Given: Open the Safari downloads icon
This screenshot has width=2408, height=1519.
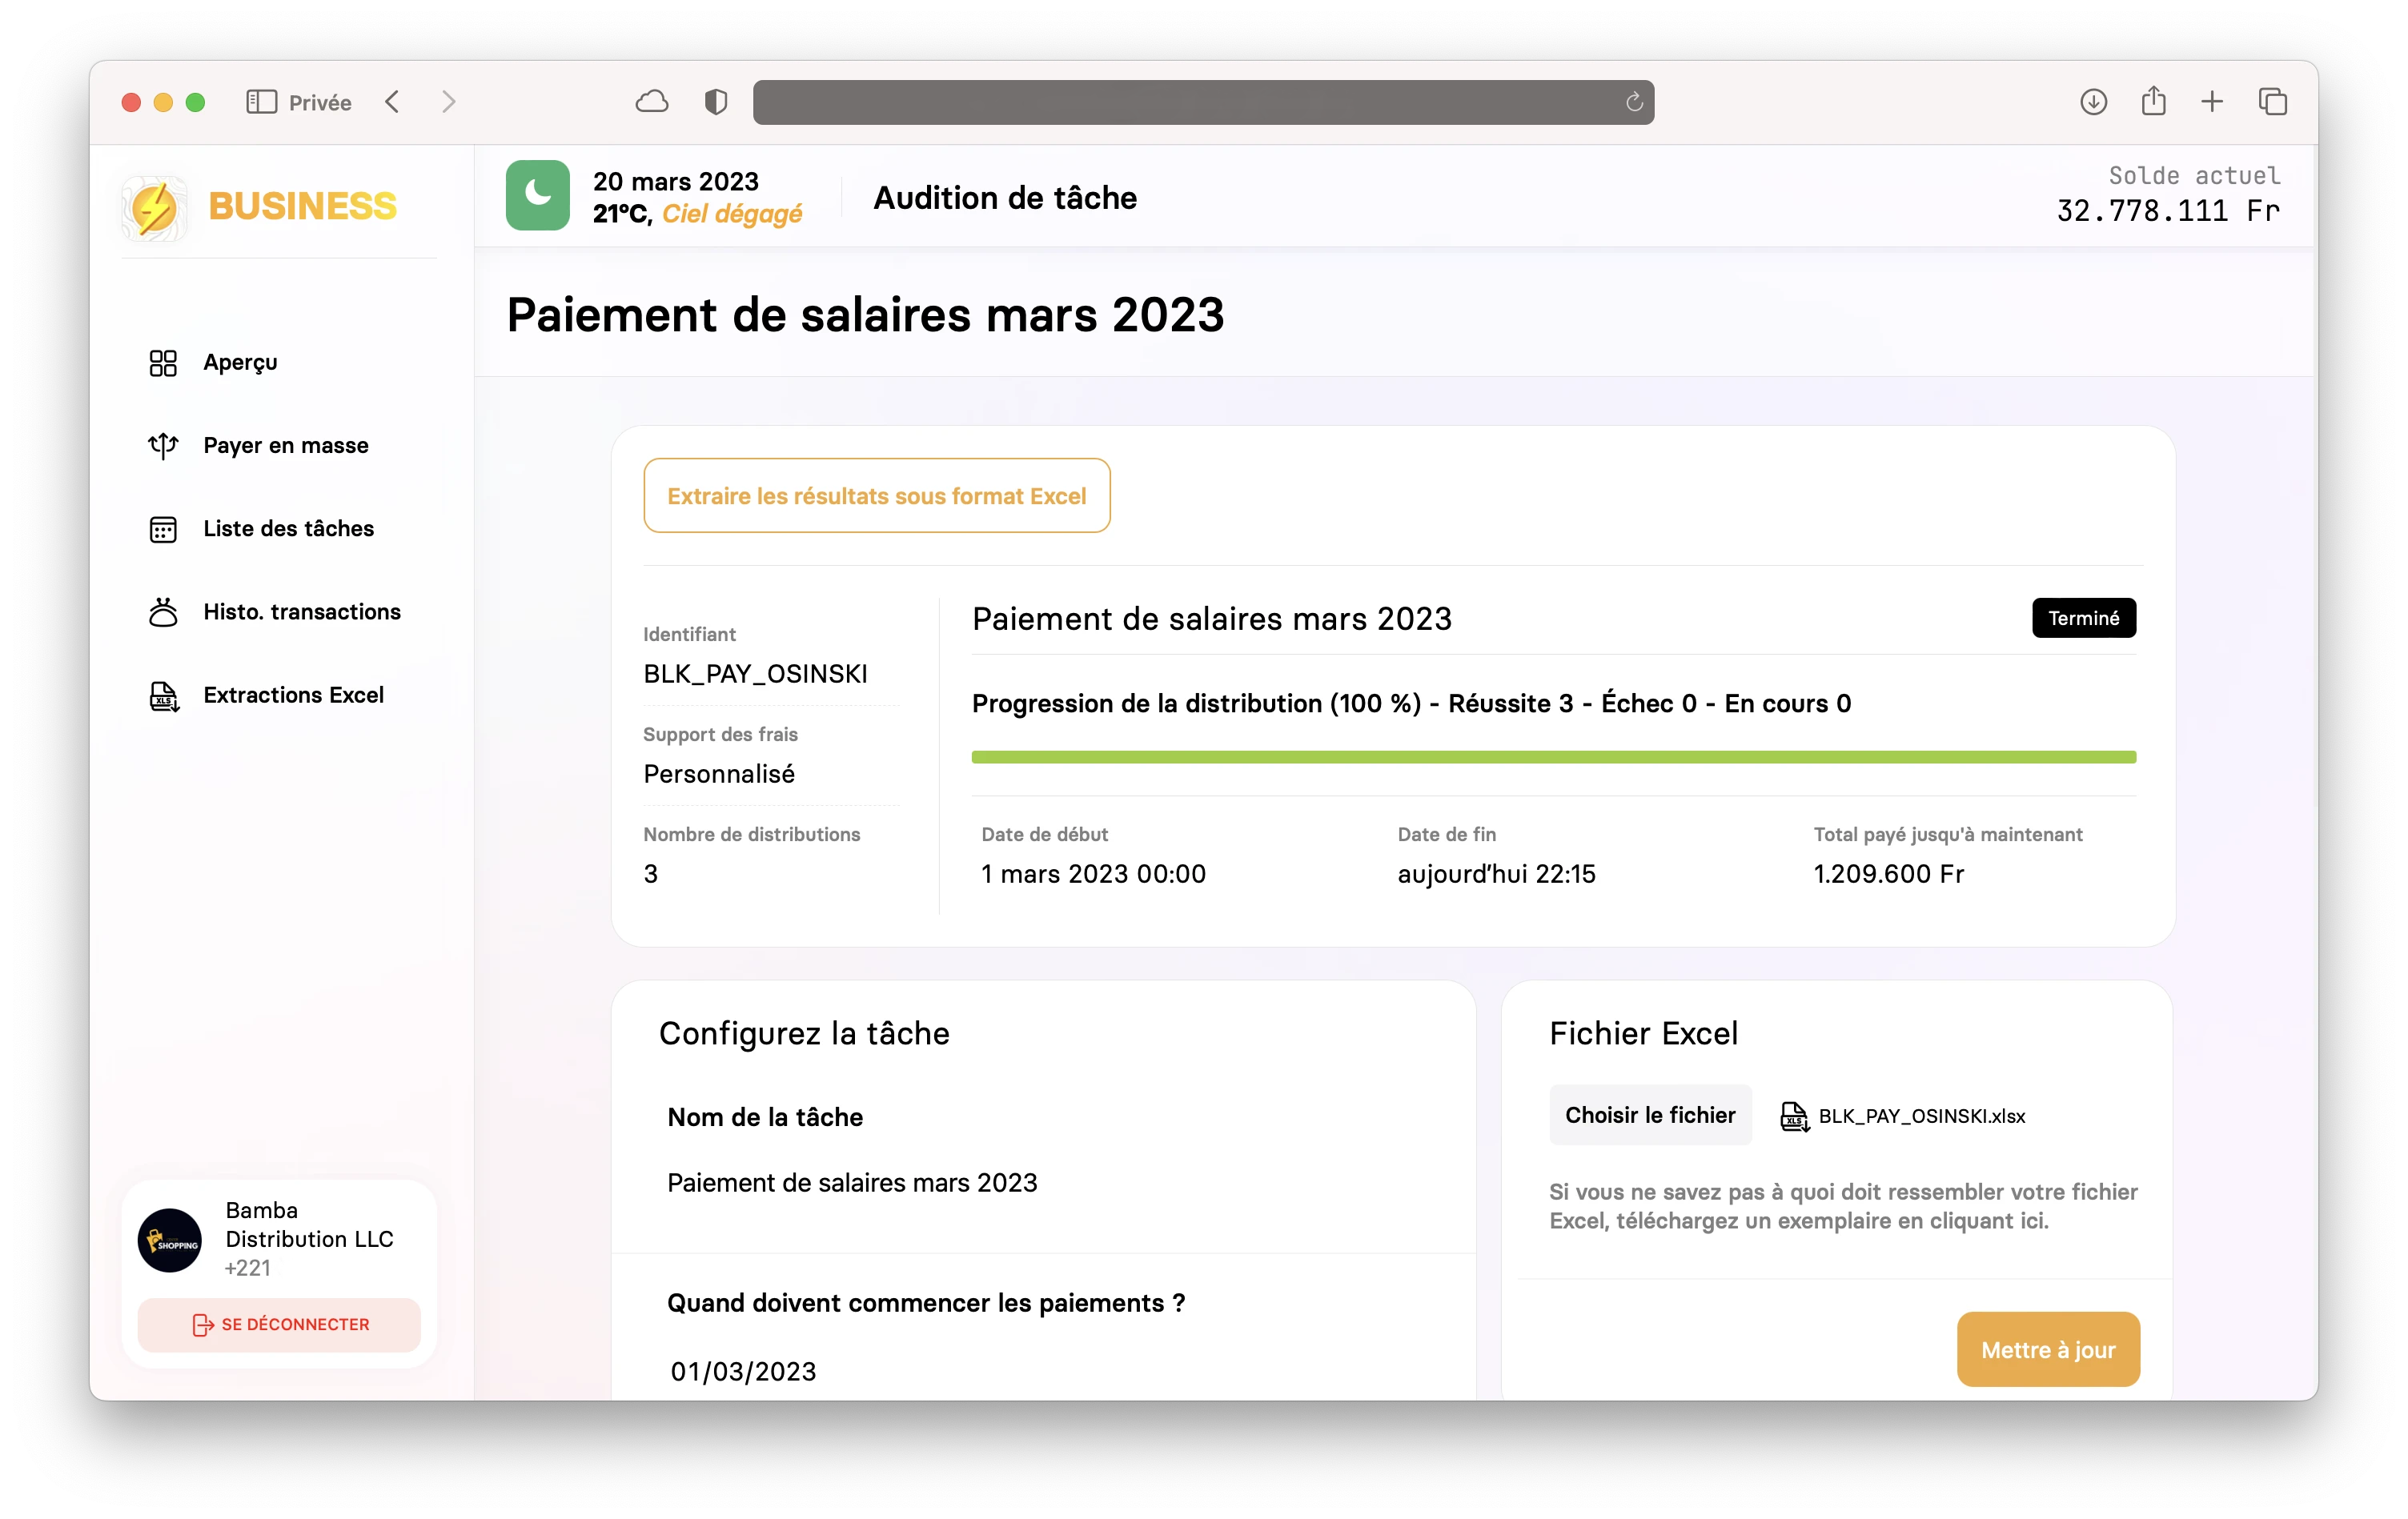Looking at the screenshot, I should [x=2093, y=101].
